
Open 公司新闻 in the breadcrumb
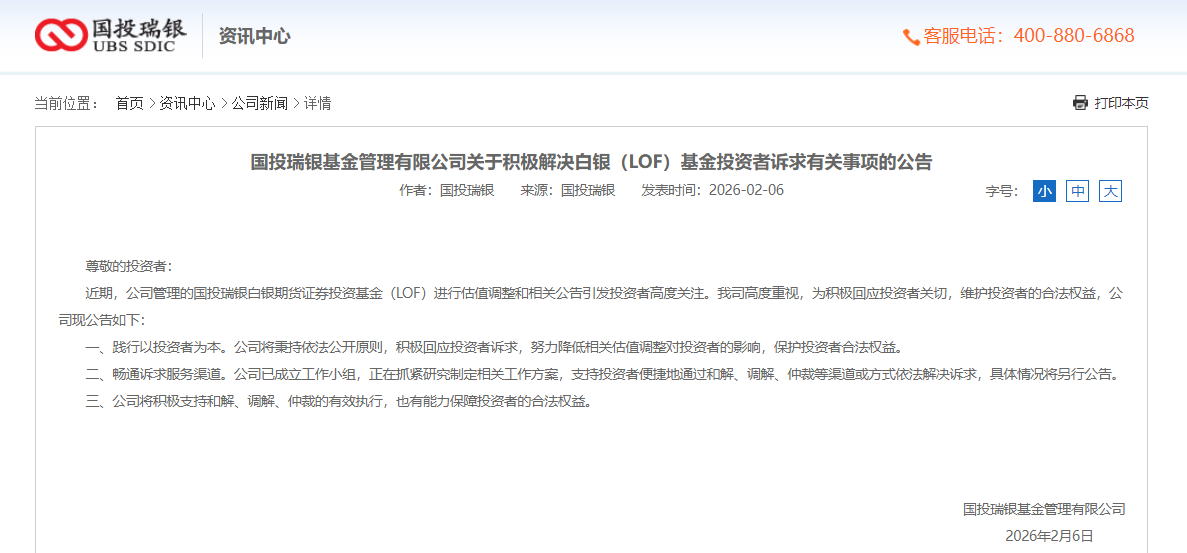260,103
